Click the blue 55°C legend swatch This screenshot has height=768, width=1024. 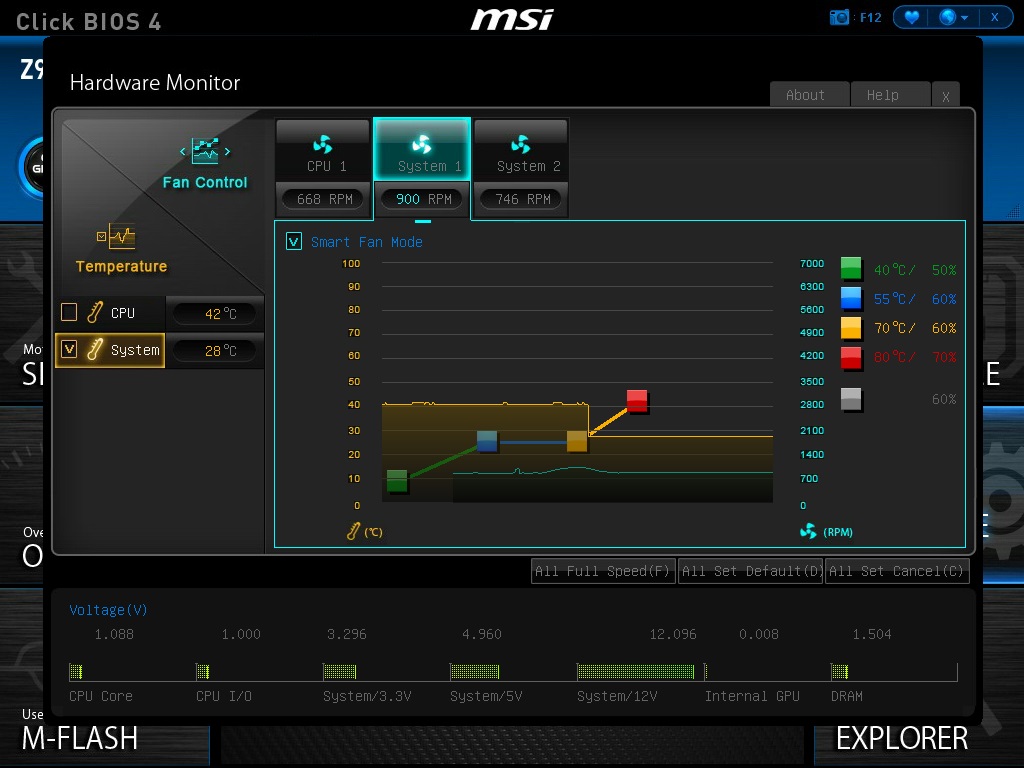click(850, 298)
